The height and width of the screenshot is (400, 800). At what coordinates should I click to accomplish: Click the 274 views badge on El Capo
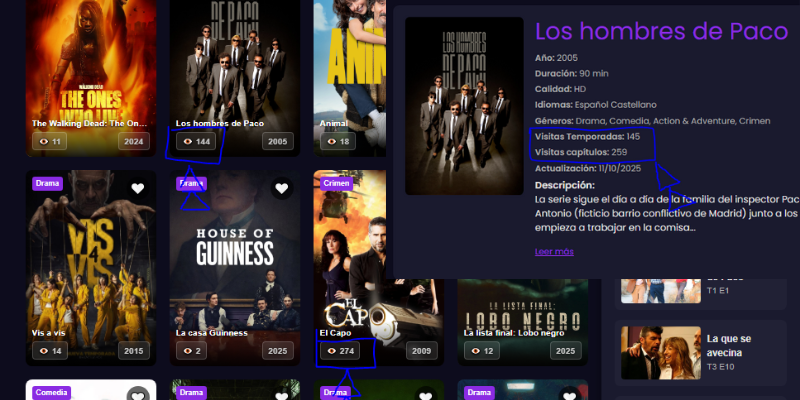tap(340, 351)
